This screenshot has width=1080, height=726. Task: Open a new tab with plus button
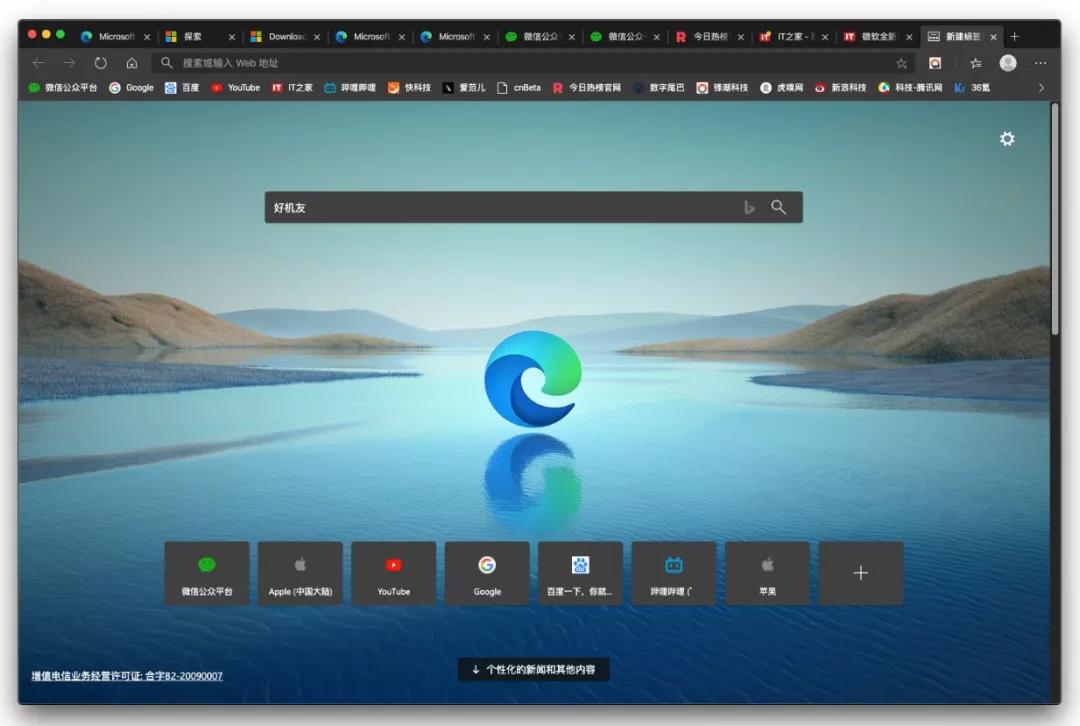[1014, 37]
